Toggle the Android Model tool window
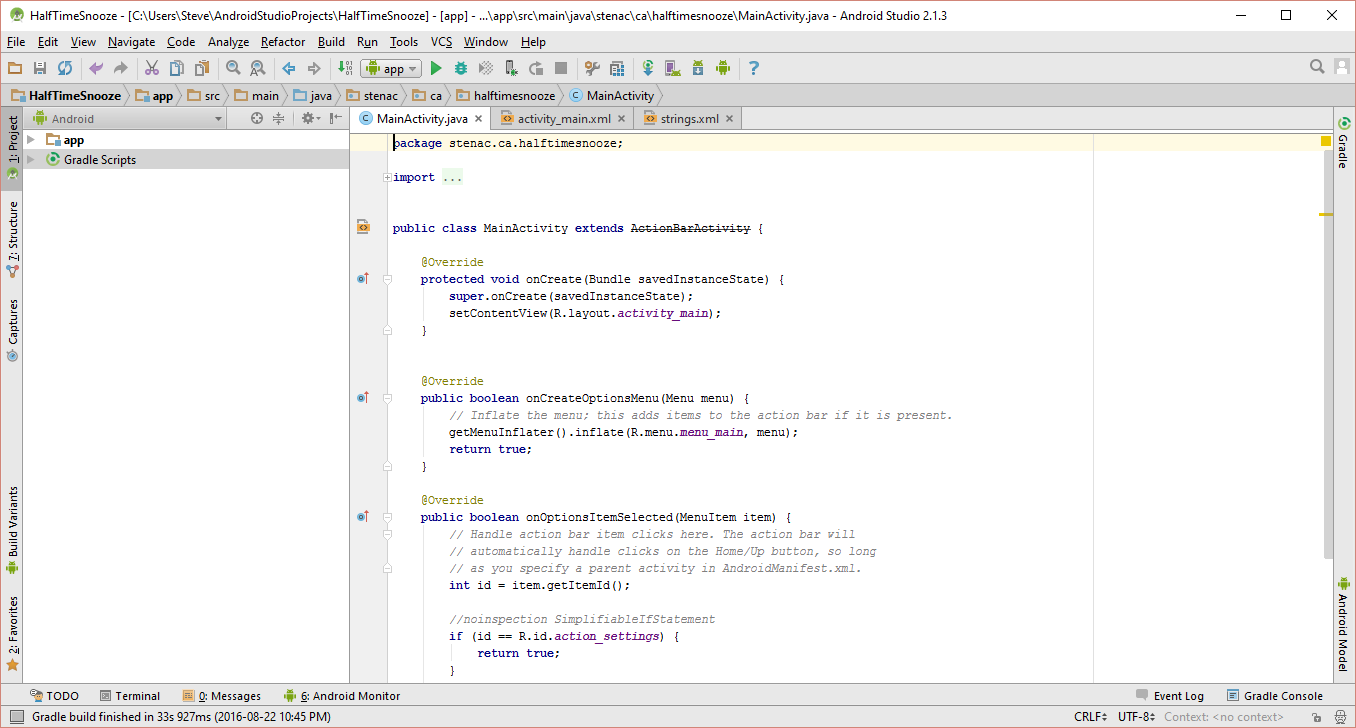Viewport: 1356px width, 728px height. point(1343,624)
